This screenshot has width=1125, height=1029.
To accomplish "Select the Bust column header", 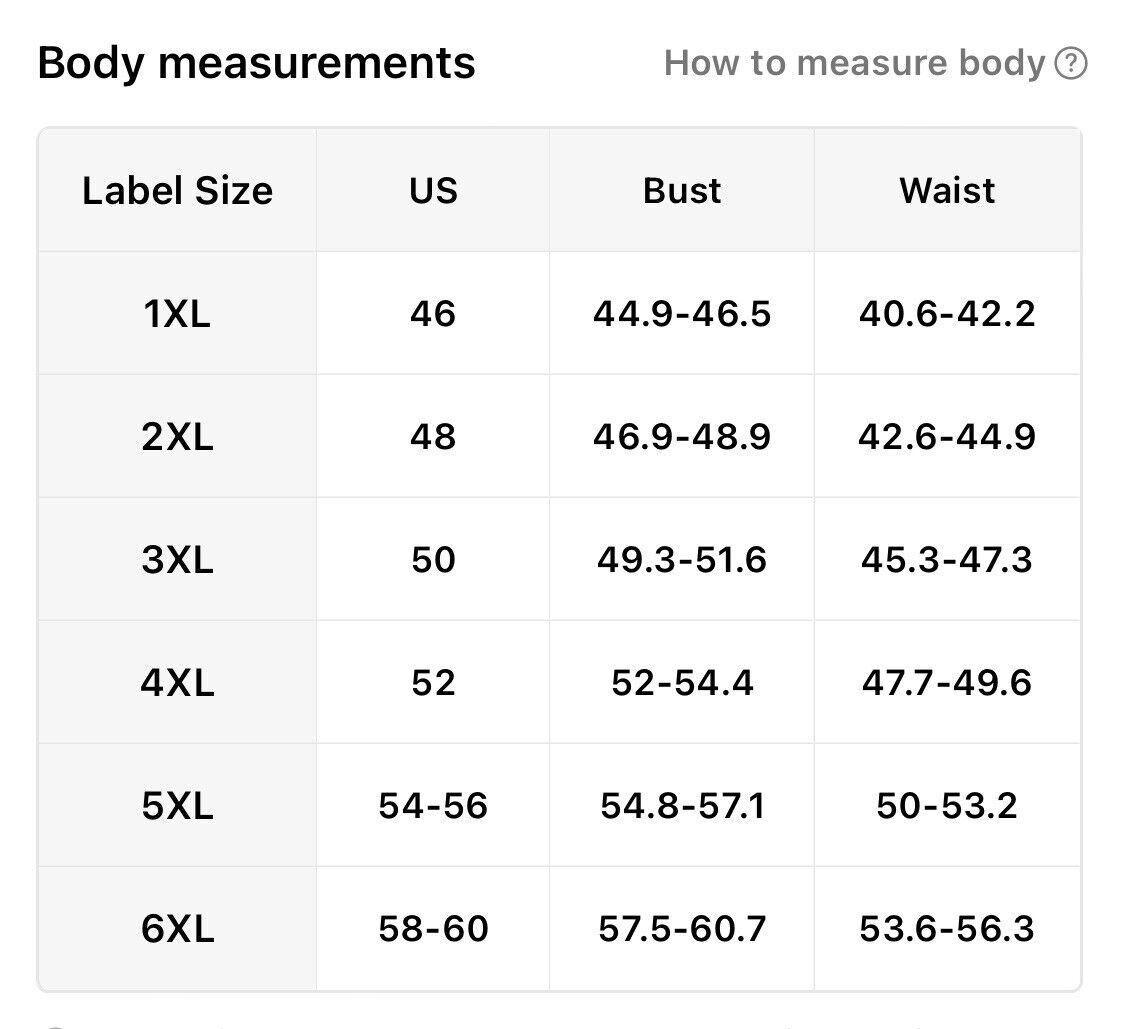I will click(682, 191).
